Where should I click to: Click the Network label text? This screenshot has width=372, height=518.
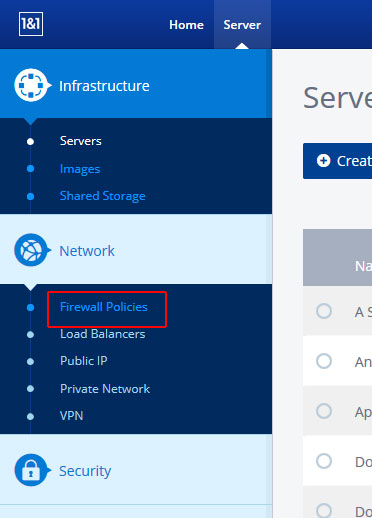87,251
